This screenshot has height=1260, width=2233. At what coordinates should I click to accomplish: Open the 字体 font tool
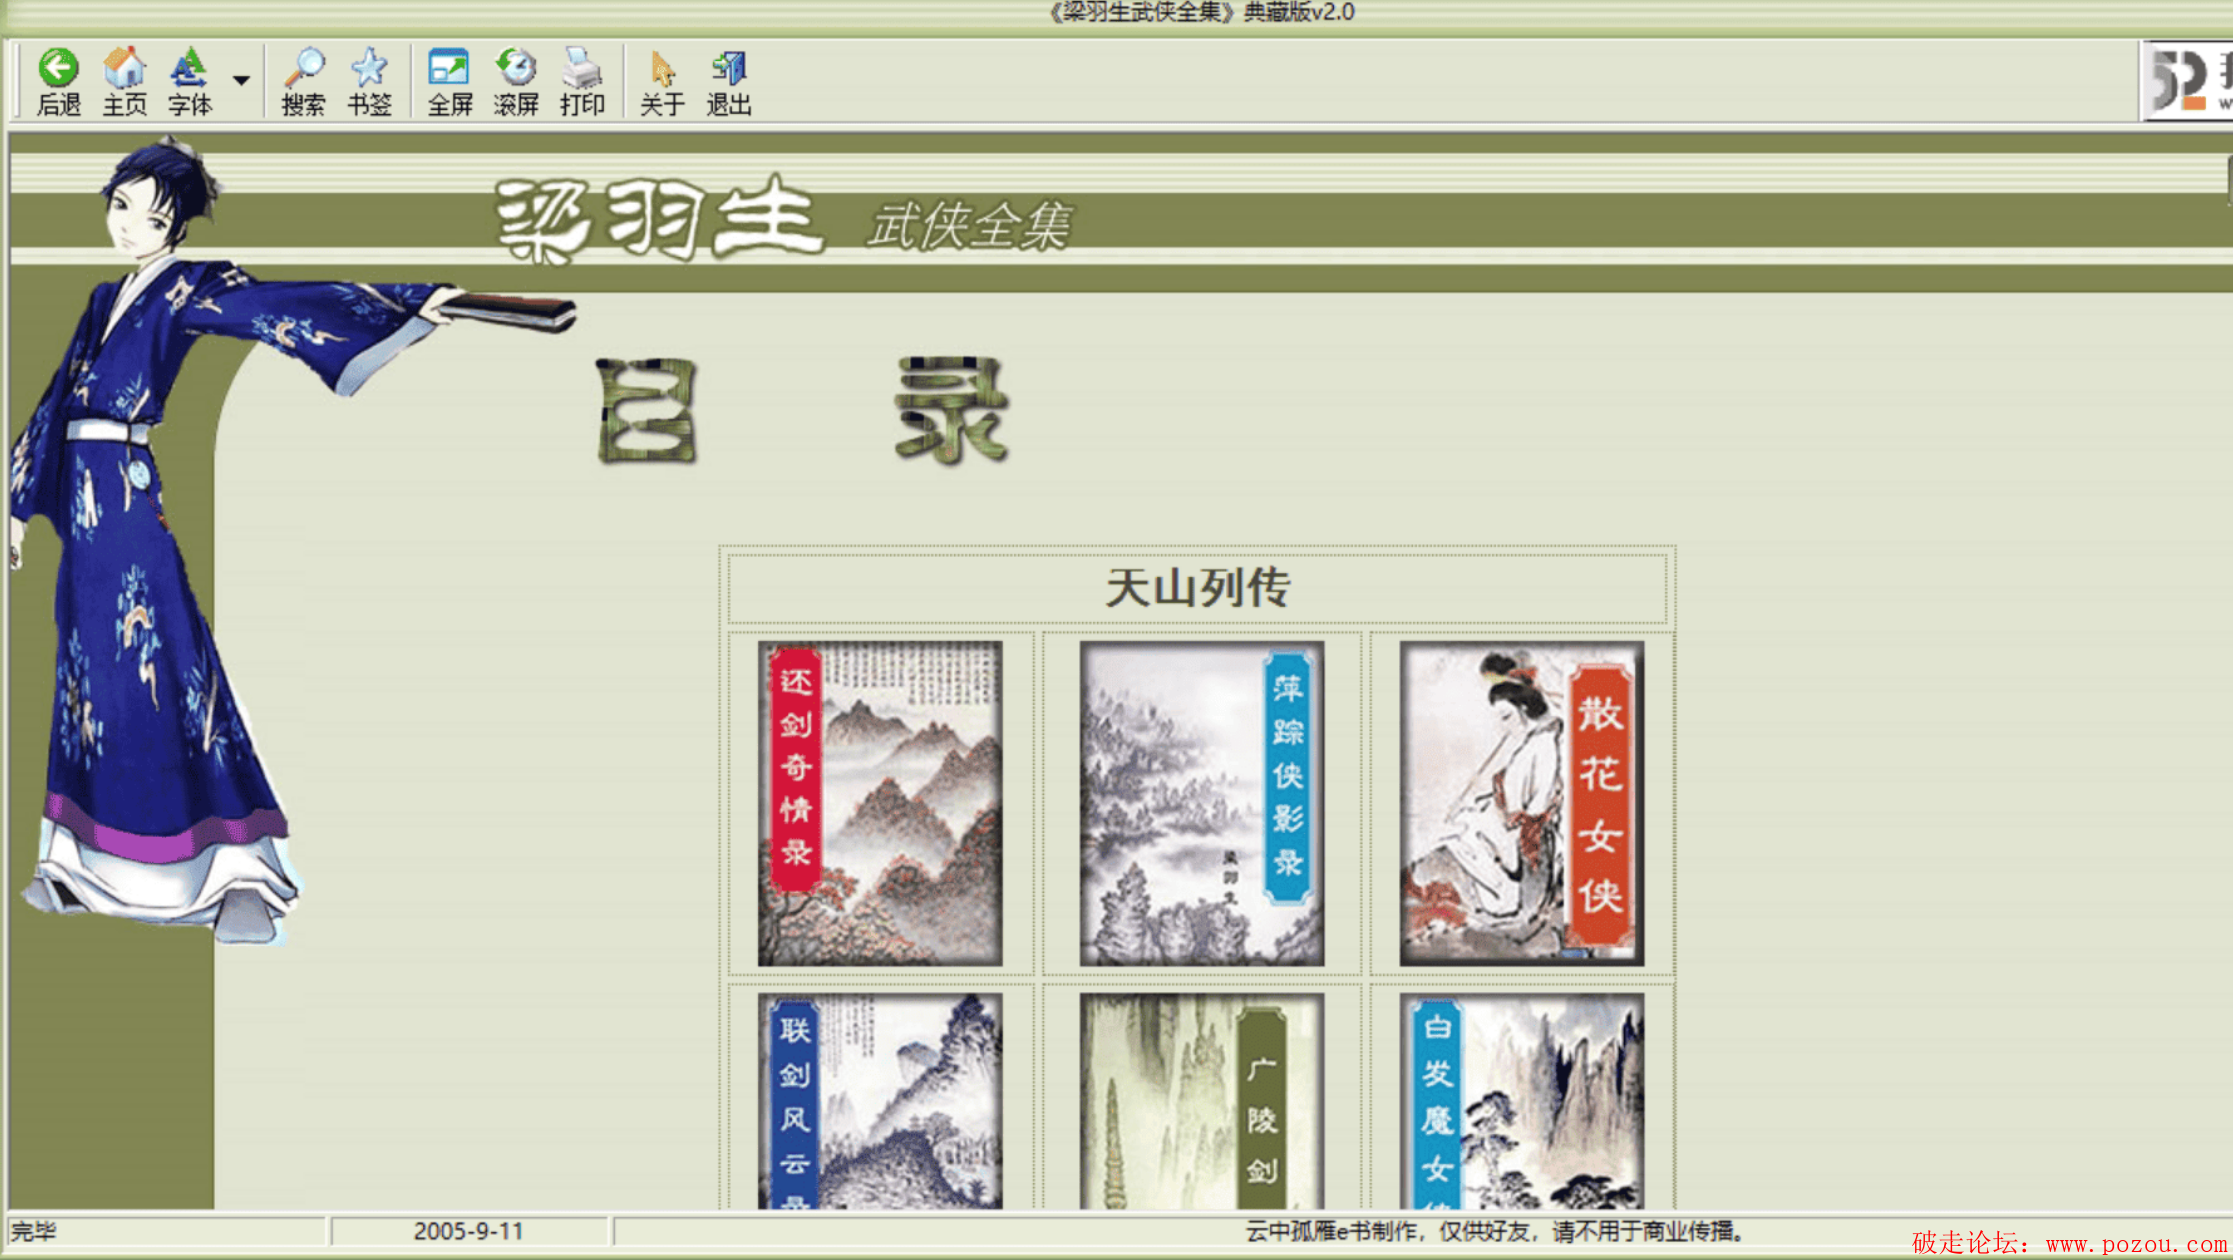[x=190, y=82]
